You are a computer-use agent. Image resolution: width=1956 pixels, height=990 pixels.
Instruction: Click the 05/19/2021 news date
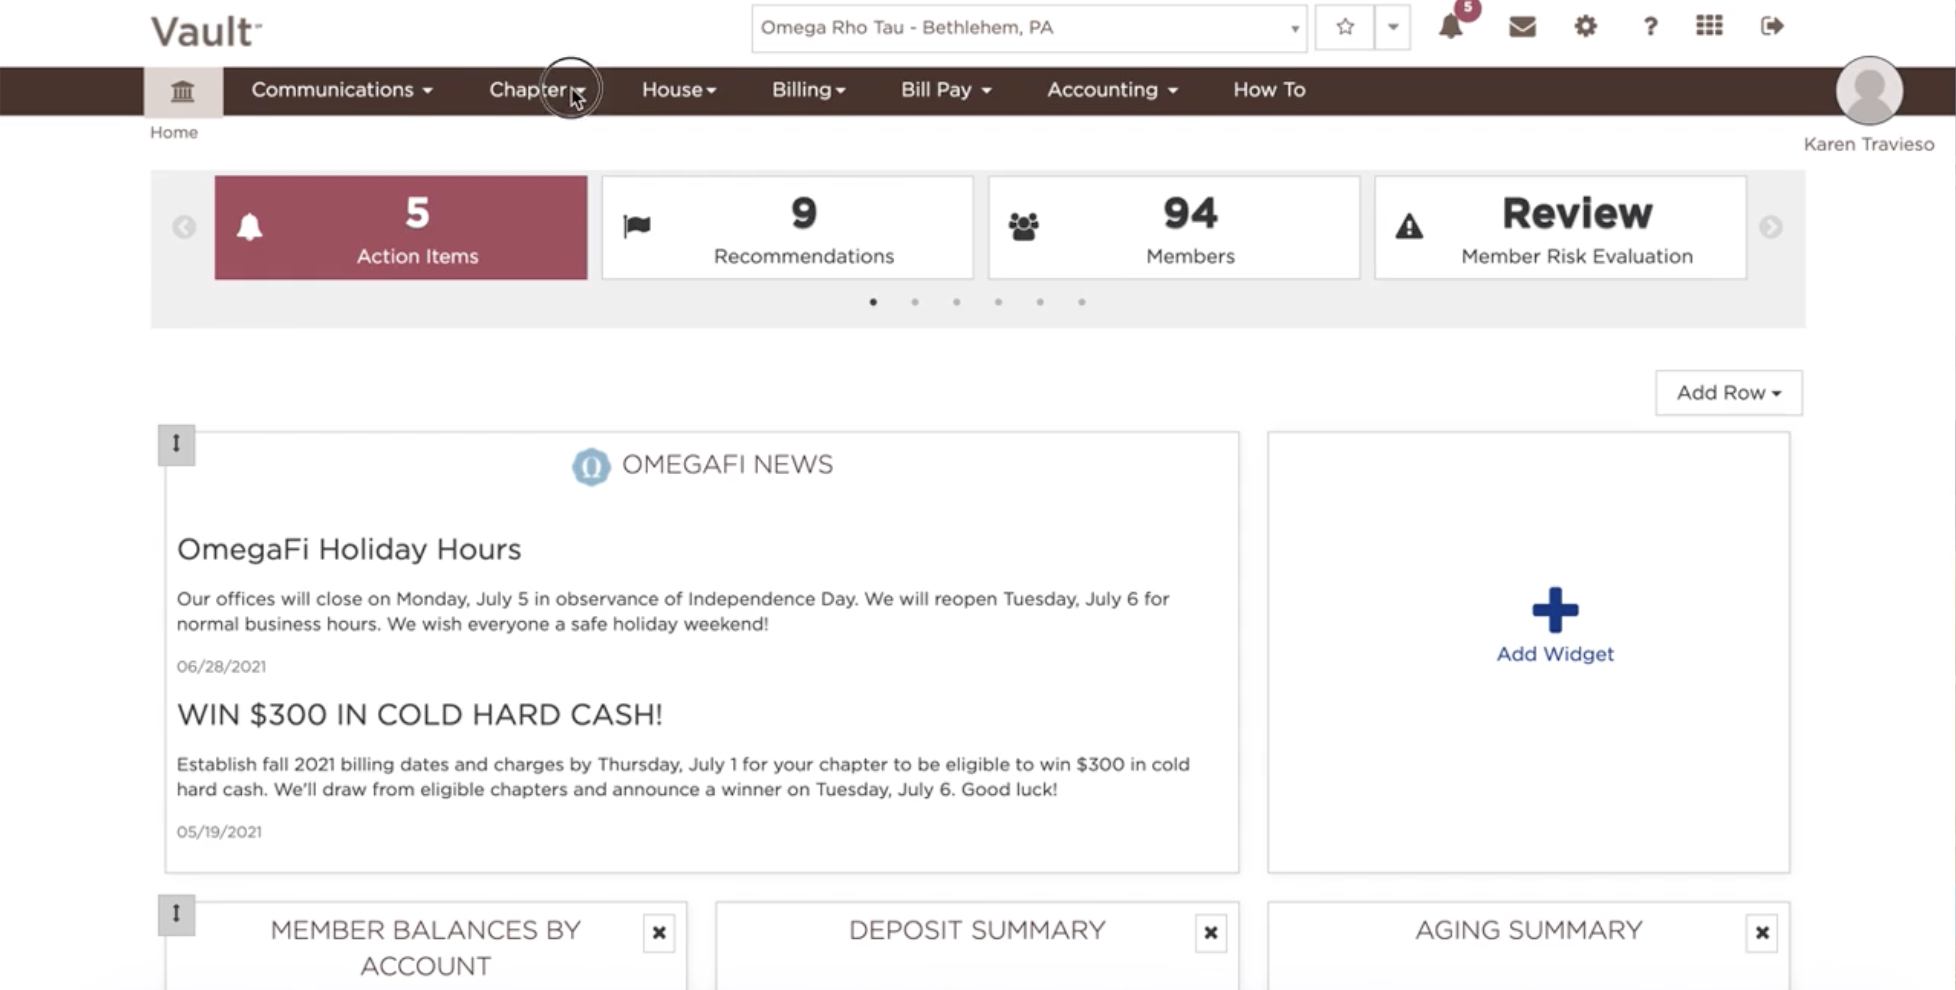pos(219,832)
